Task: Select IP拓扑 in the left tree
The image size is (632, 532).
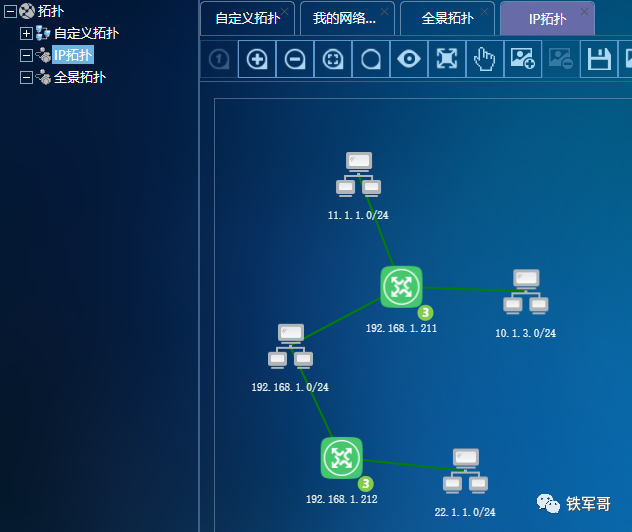Action: 73,55
